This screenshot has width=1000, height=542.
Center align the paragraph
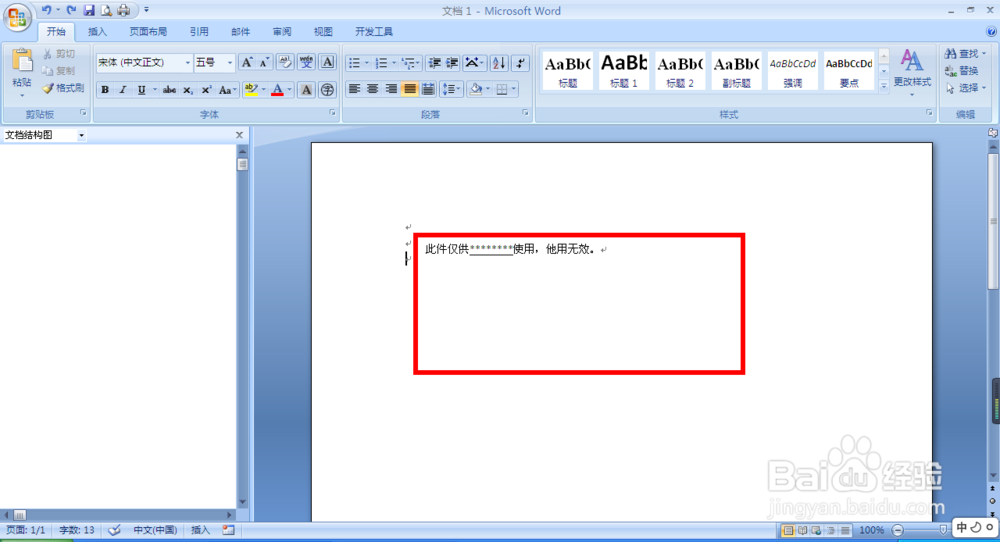point(372,89)
